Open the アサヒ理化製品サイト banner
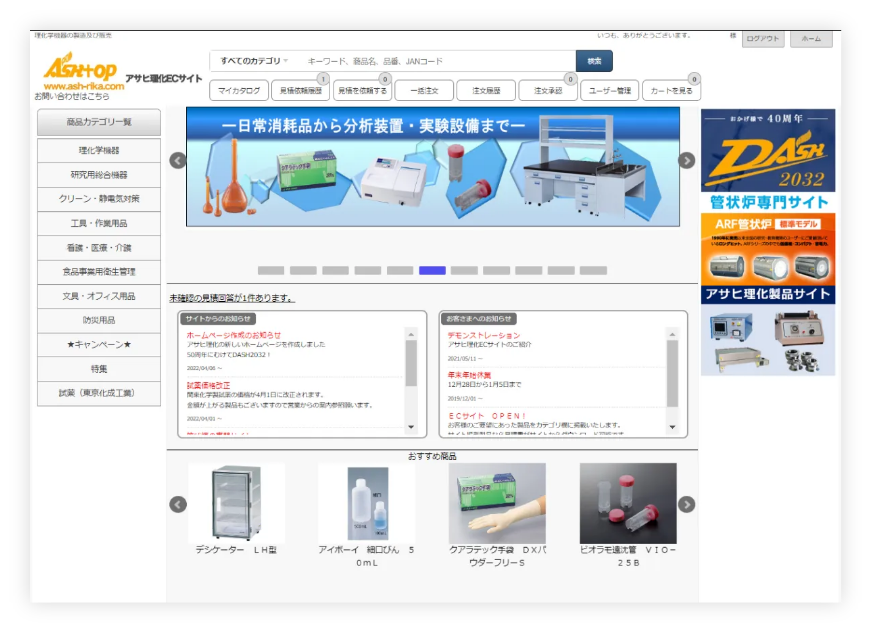This screenshot has width=872, height=633. [768, 331]
